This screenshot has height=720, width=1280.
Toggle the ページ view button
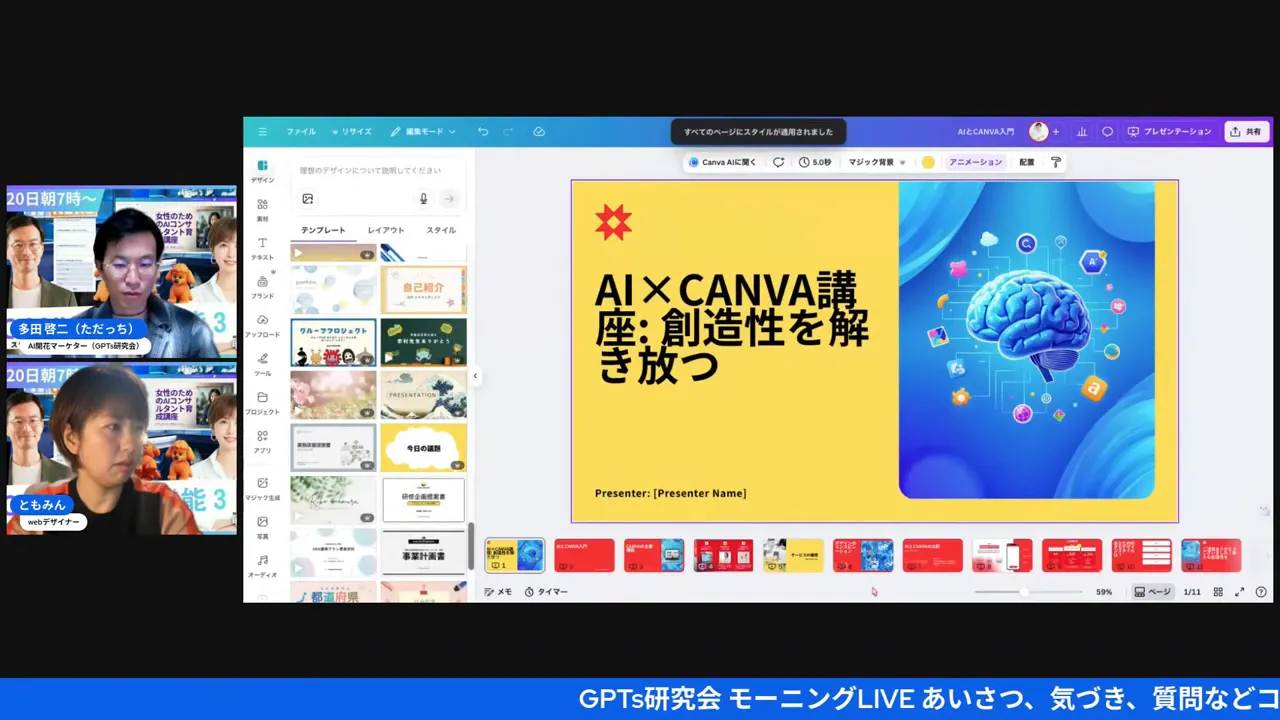[1155, 591]
